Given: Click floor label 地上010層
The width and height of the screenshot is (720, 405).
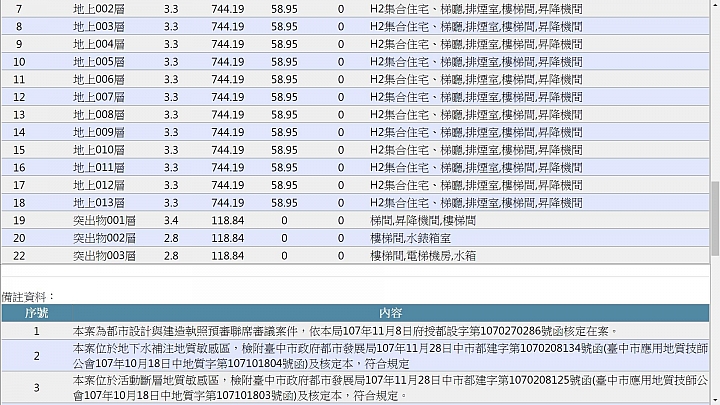Looking at the screenshot, I should pos(99,150).
